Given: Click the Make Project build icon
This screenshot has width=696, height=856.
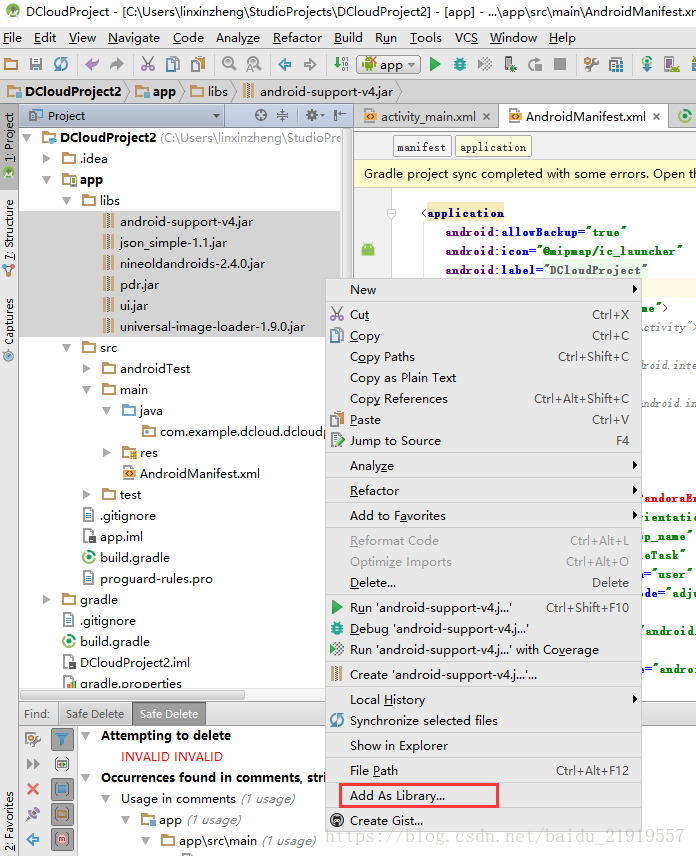Looking at the screenshot, I should [341, 64].
